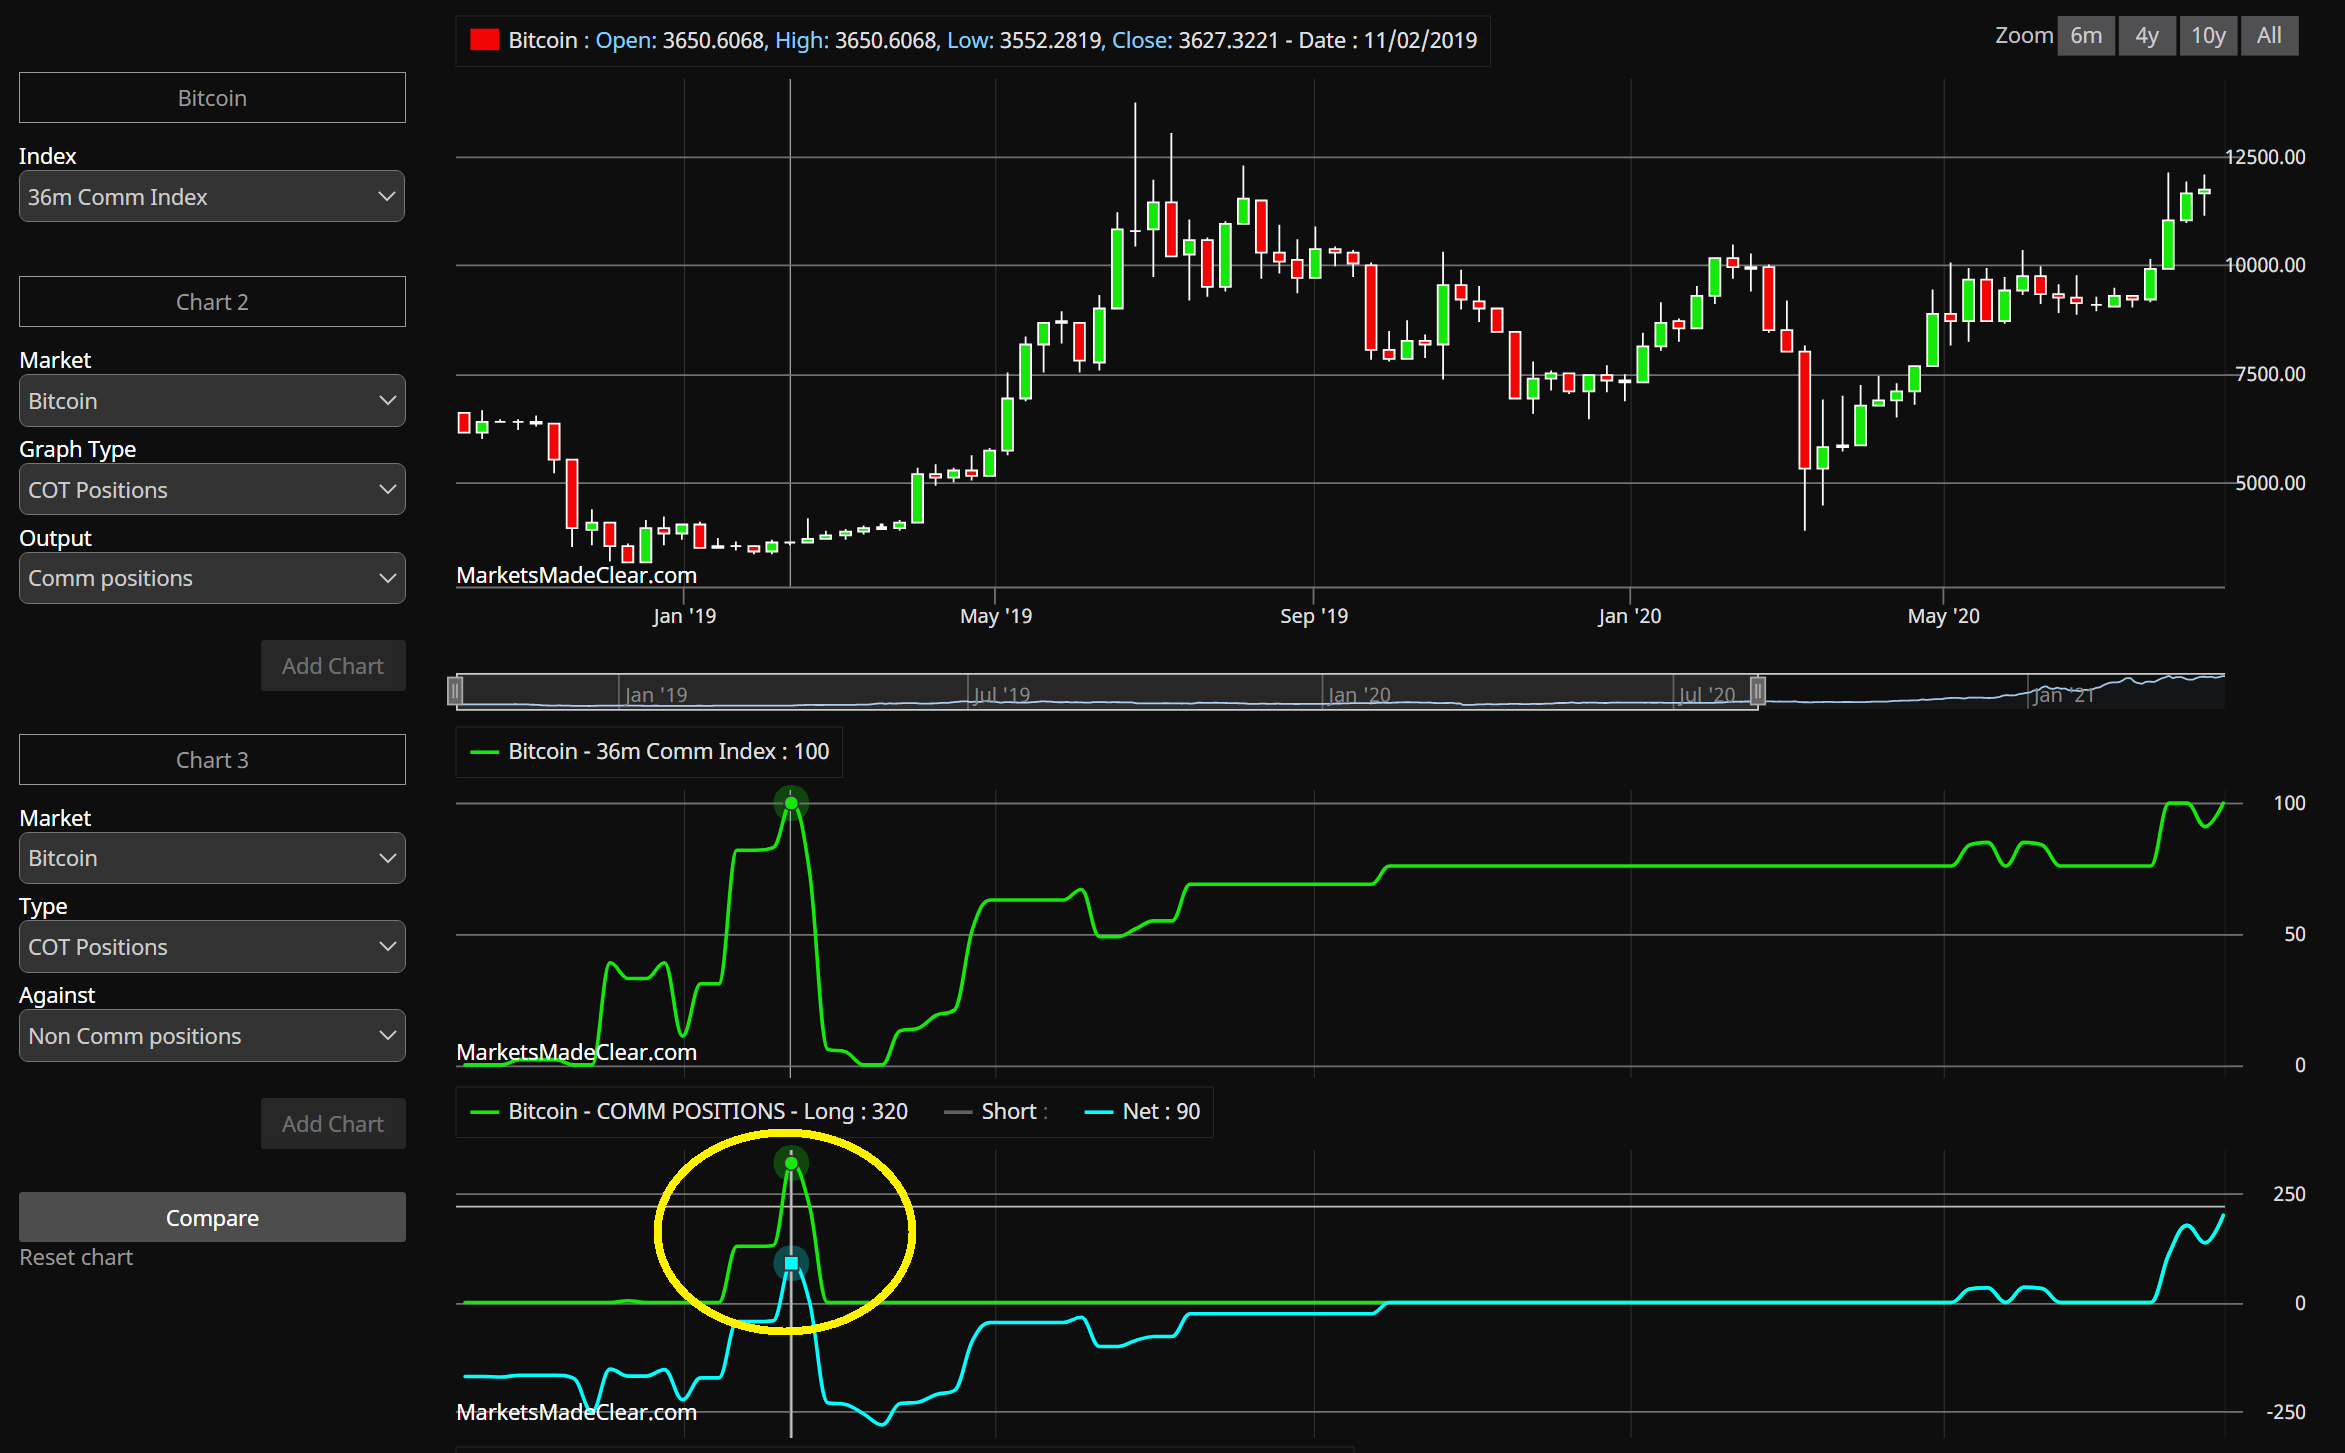Click the green Long marker at the positions peak
2345x1453 pixels.
click(x=791, y=1163)
